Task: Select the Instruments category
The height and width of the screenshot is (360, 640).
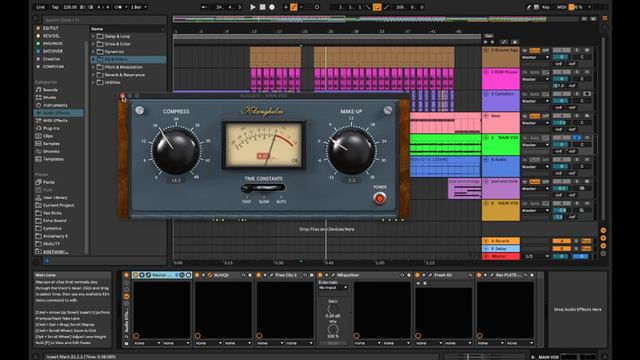Action: click(55, 105)
